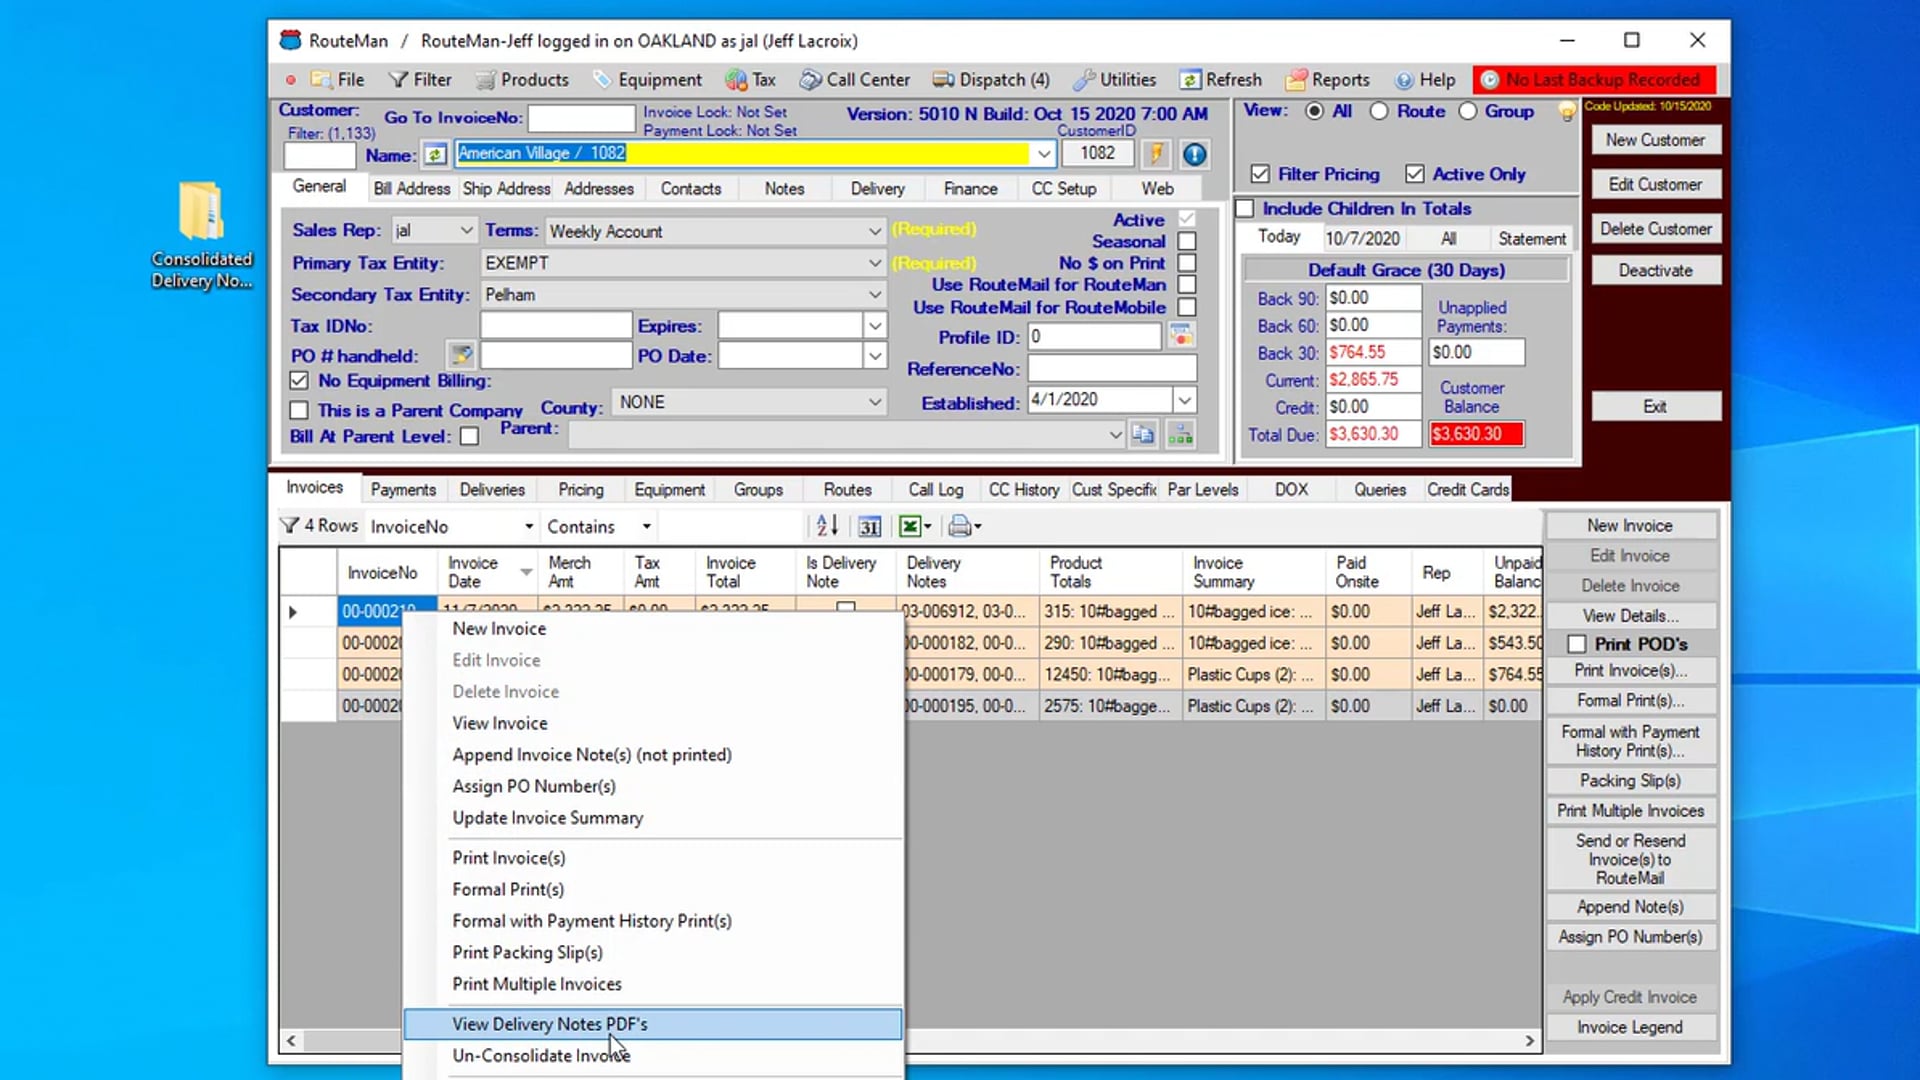Image resolution: width=1920 pixels, height=1080 pixels.
Task: Expand the County dropdown
Action: tap(874, 402)
